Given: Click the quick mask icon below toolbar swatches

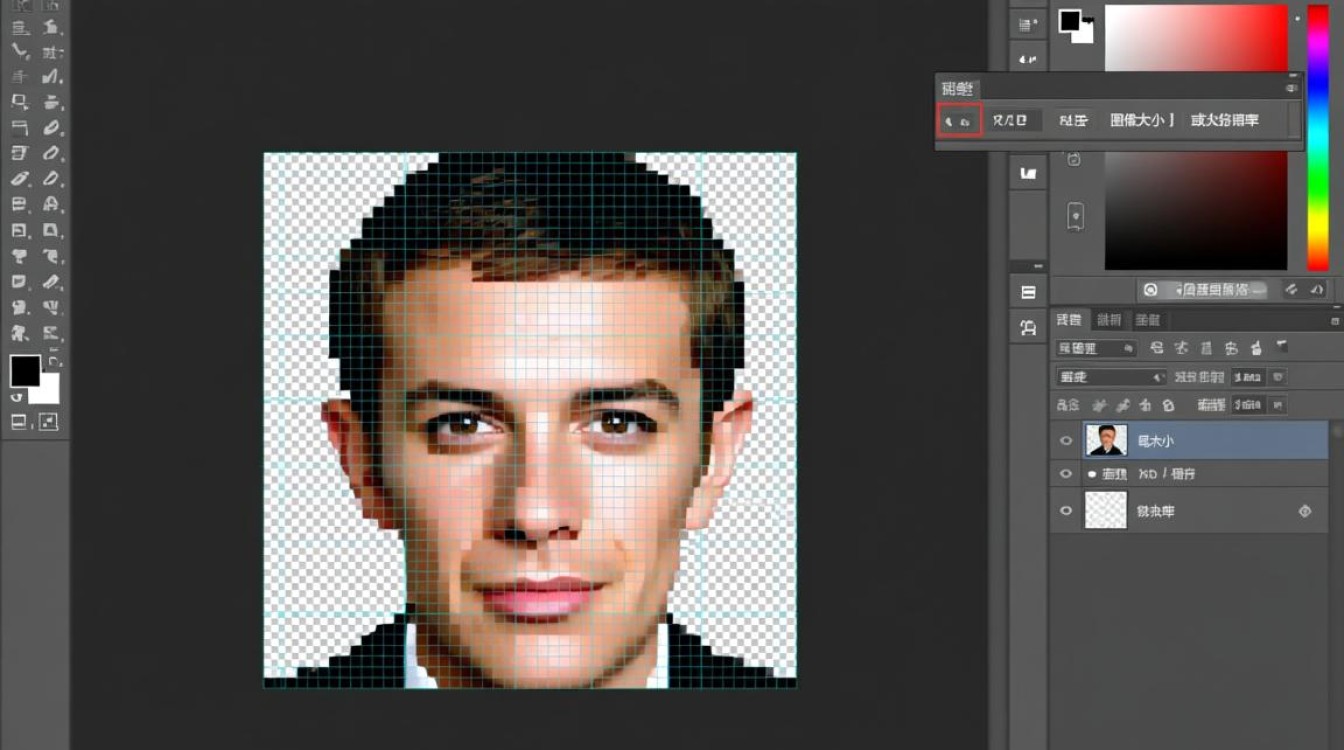Looking at the screenshot, I should tap(19, 421).
